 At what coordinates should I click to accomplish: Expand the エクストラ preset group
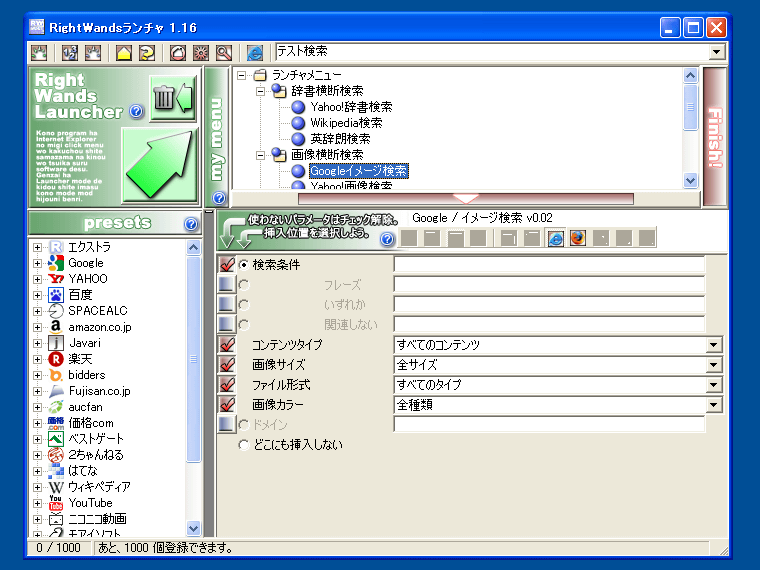(x=37, y=247)
